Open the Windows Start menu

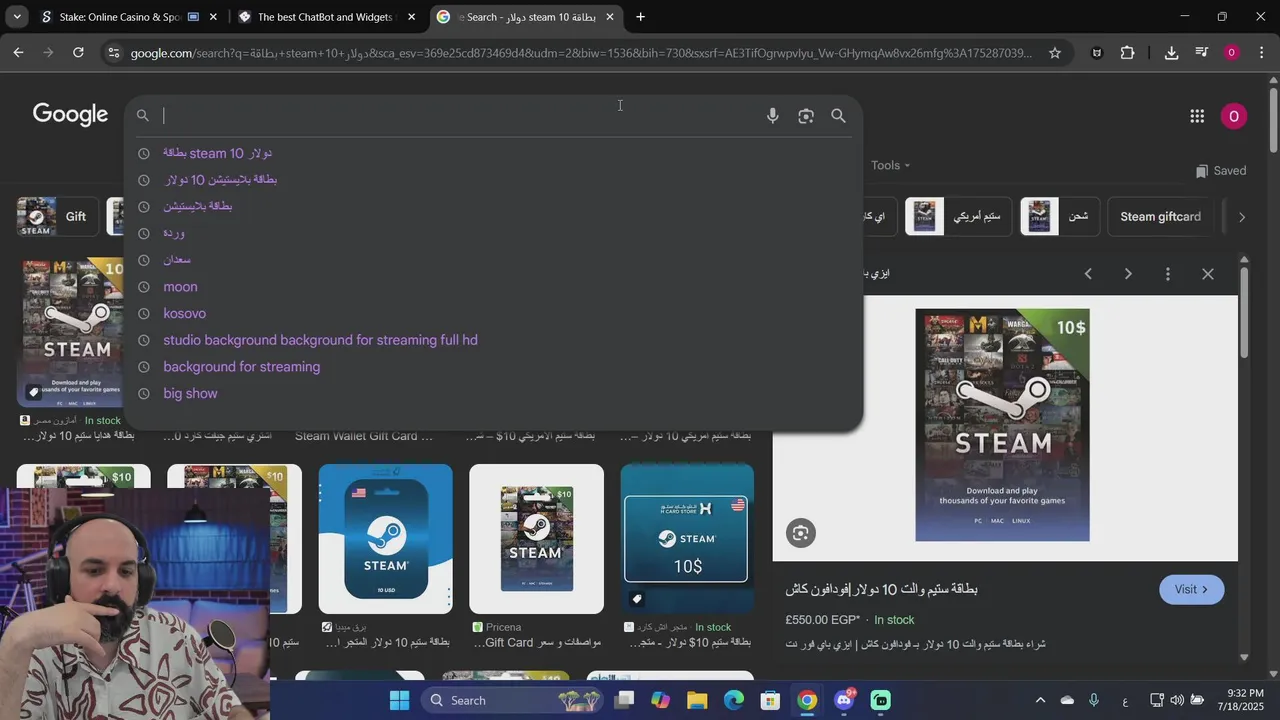point(399,700)
